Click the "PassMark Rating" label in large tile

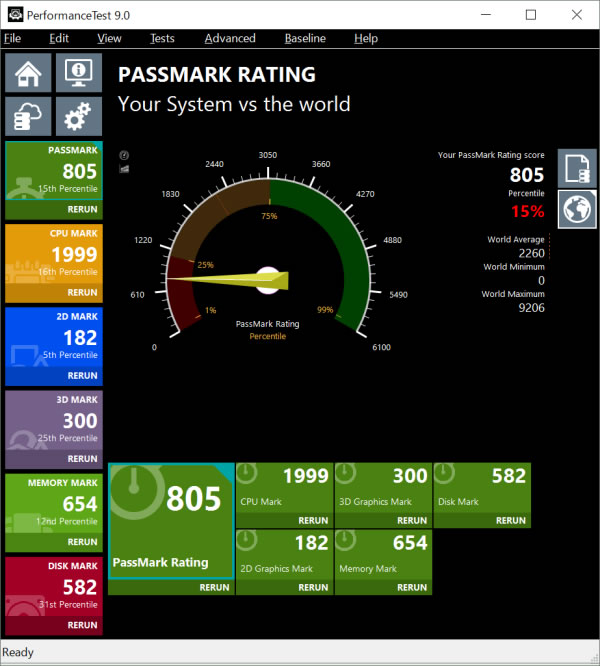(x=161, y=562)
